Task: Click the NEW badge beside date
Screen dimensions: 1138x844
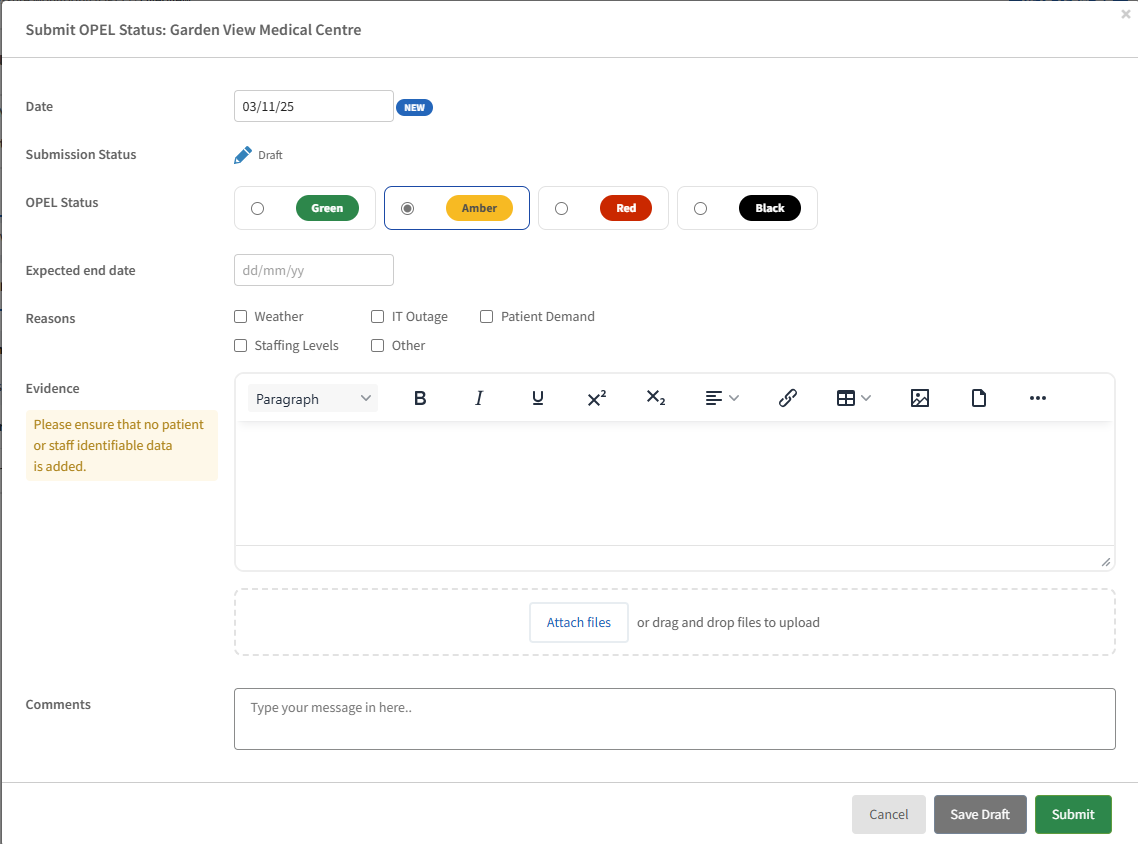Action: coord(414,107)
